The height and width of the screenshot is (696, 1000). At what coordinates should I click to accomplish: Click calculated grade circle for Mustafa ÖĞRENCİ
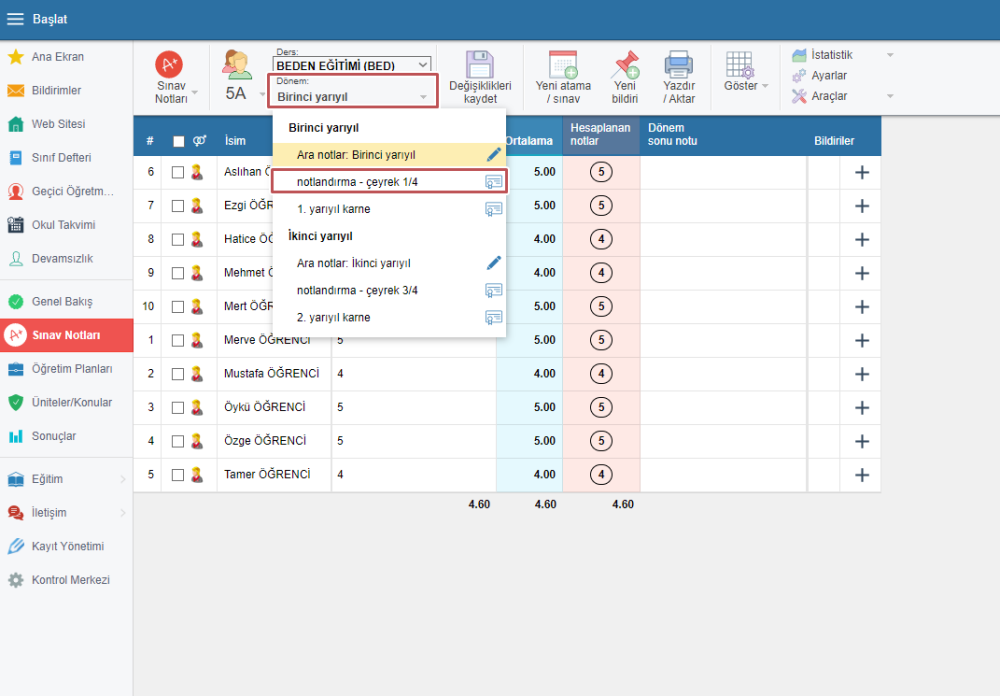pos(601,374)
